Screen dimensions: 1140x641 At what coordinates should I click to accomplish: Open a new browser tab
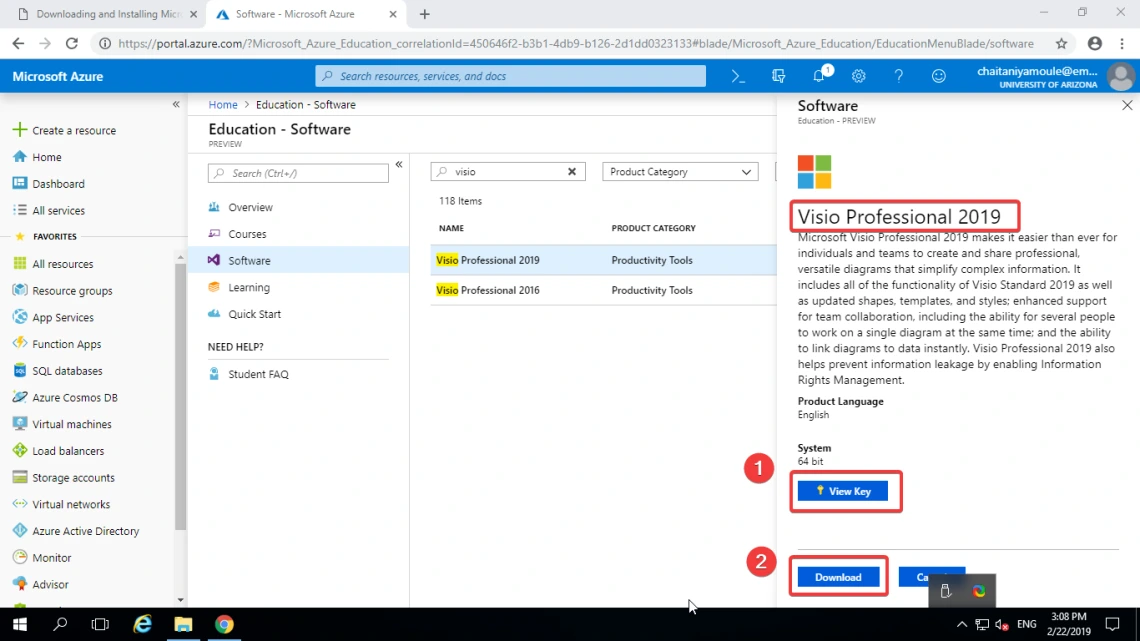tap(425, 14)
